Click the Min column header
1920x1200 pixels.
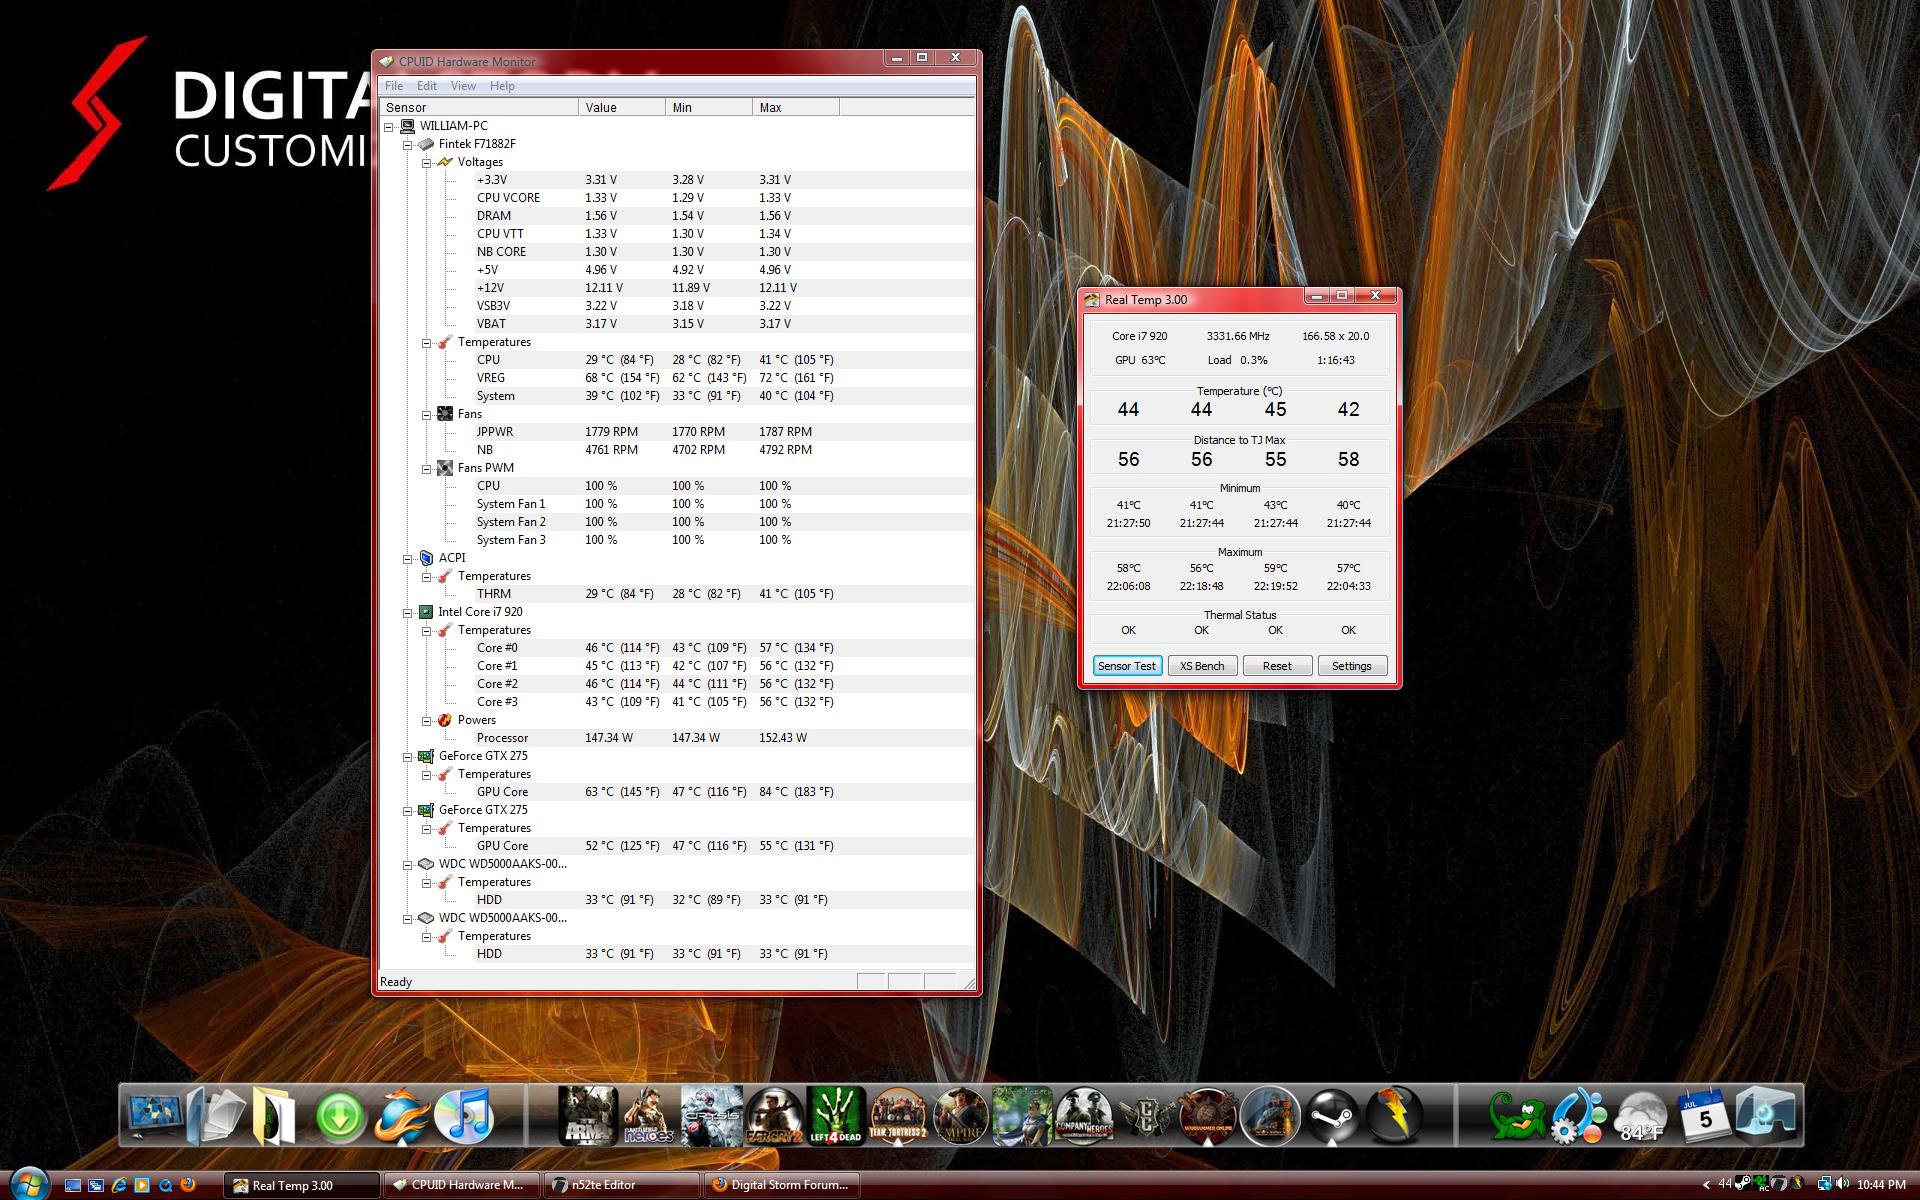tap(709, 107)
